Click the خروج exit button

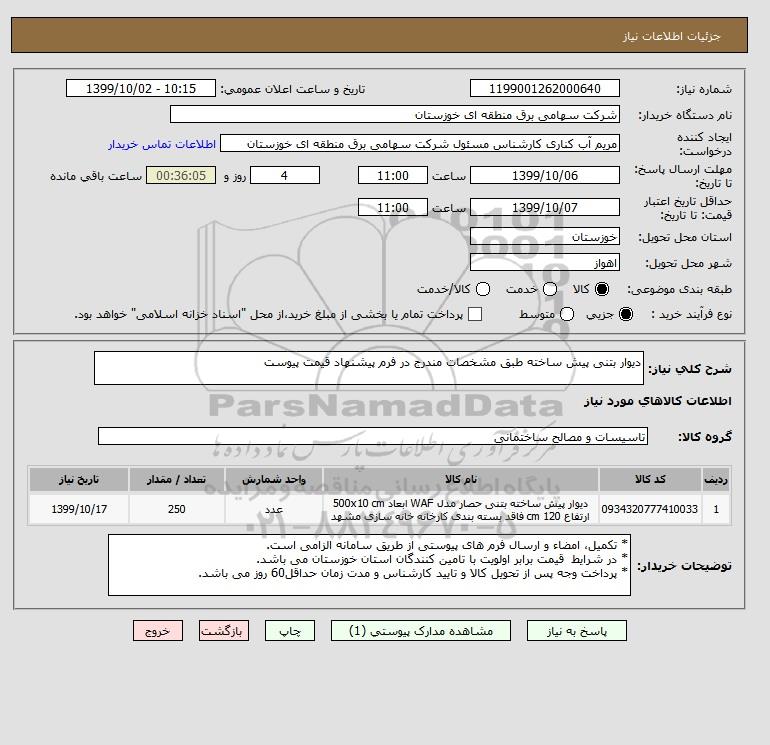pos(158,631)
